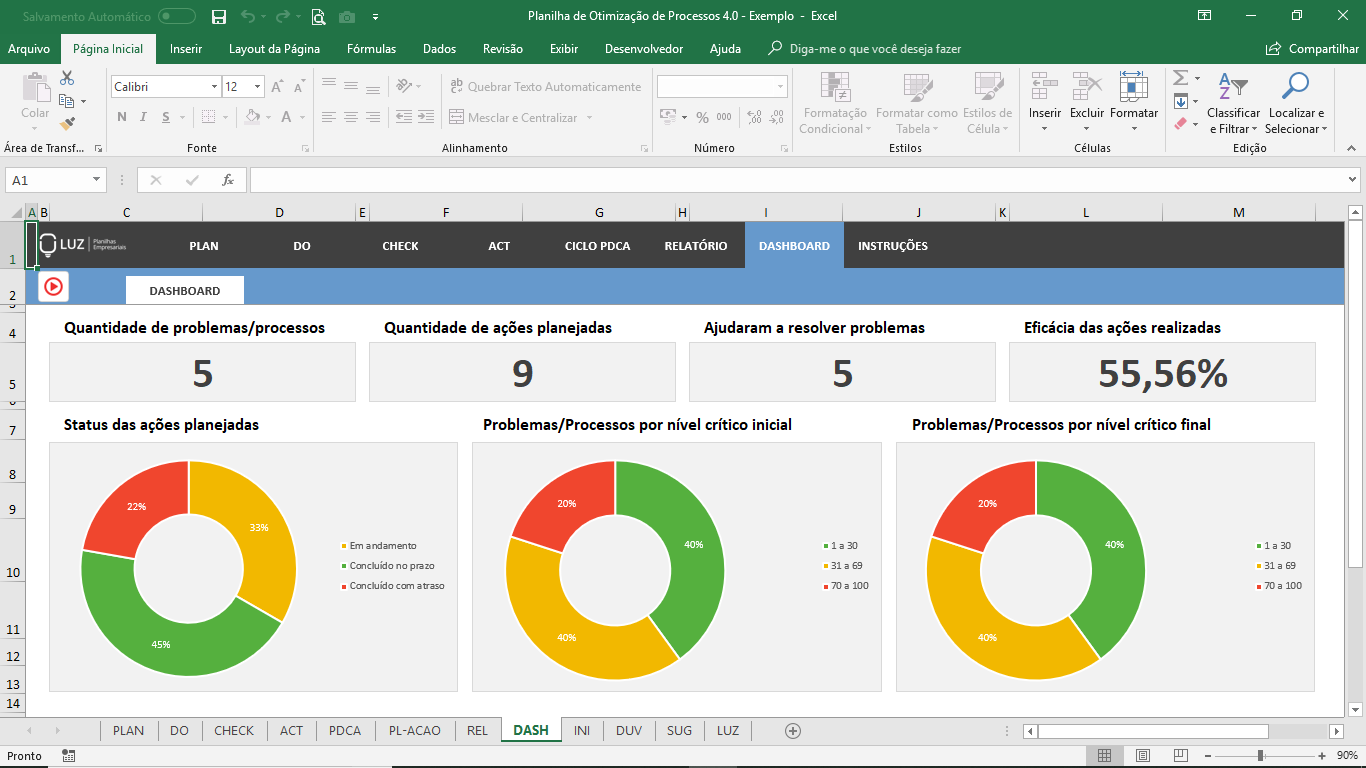Select the PL-ACAO sheet tab
Image resolution: width=1366 pixels, height=768 pixels.
414,731
